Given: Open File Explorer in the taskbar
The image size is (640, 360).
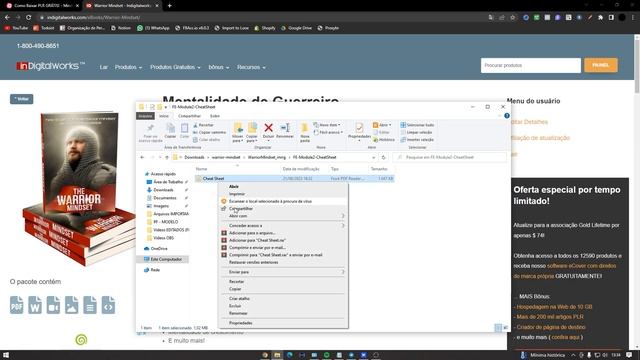Looking at the screenshot, I should coord(277,355).
